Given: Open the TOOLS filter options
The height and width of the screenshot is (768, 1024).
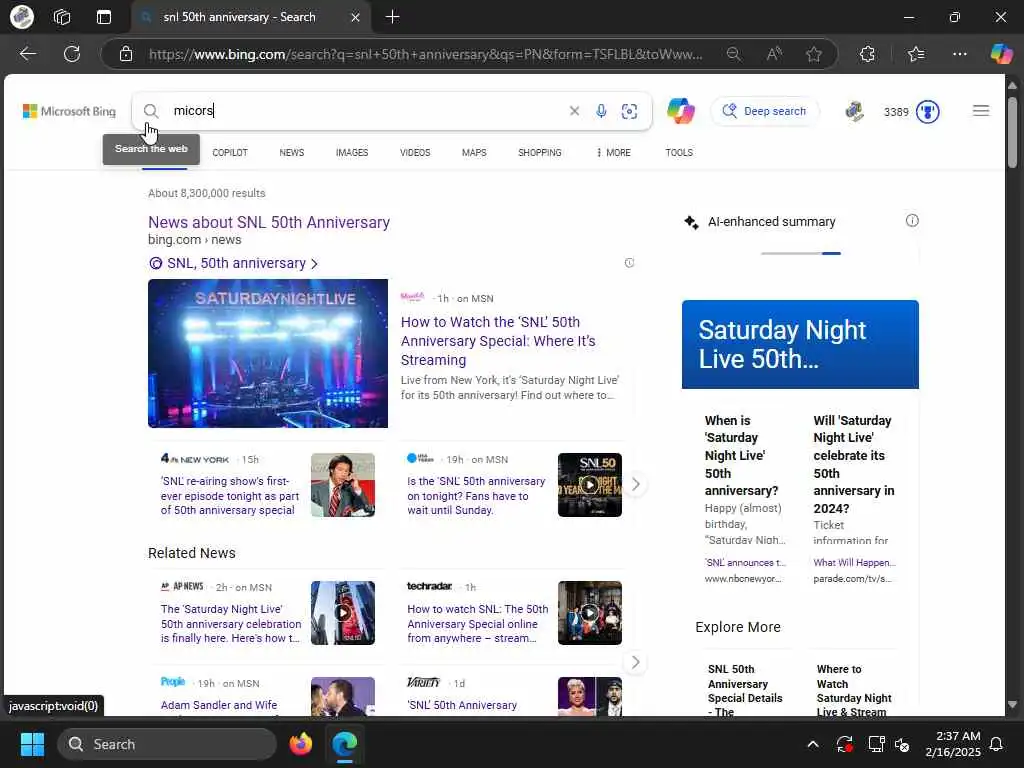Looking at the screenshot, I should click(679, 152).
